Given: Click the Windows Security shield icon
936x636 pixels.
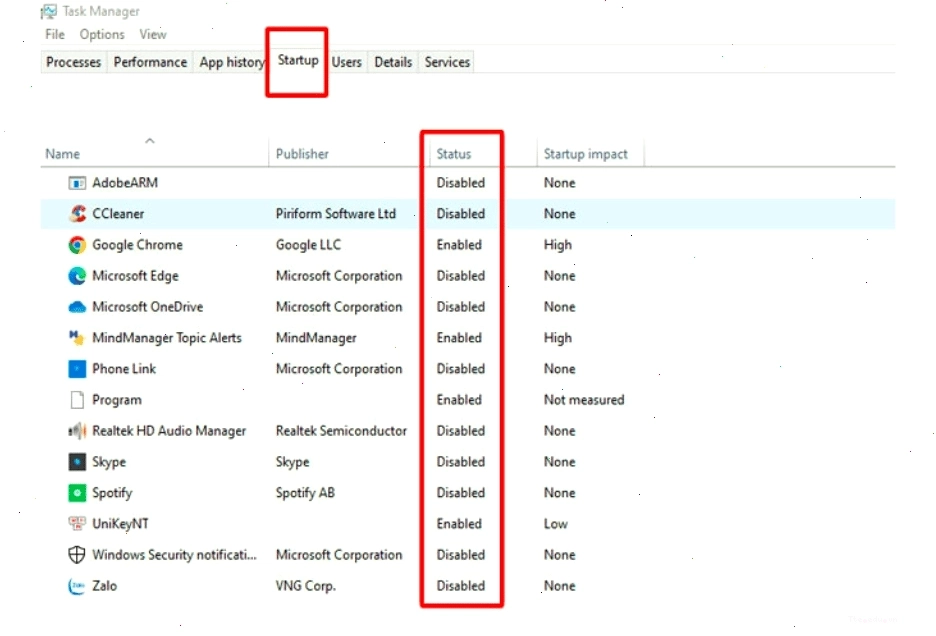Looking at the screenshot, I should click(77, 555).
